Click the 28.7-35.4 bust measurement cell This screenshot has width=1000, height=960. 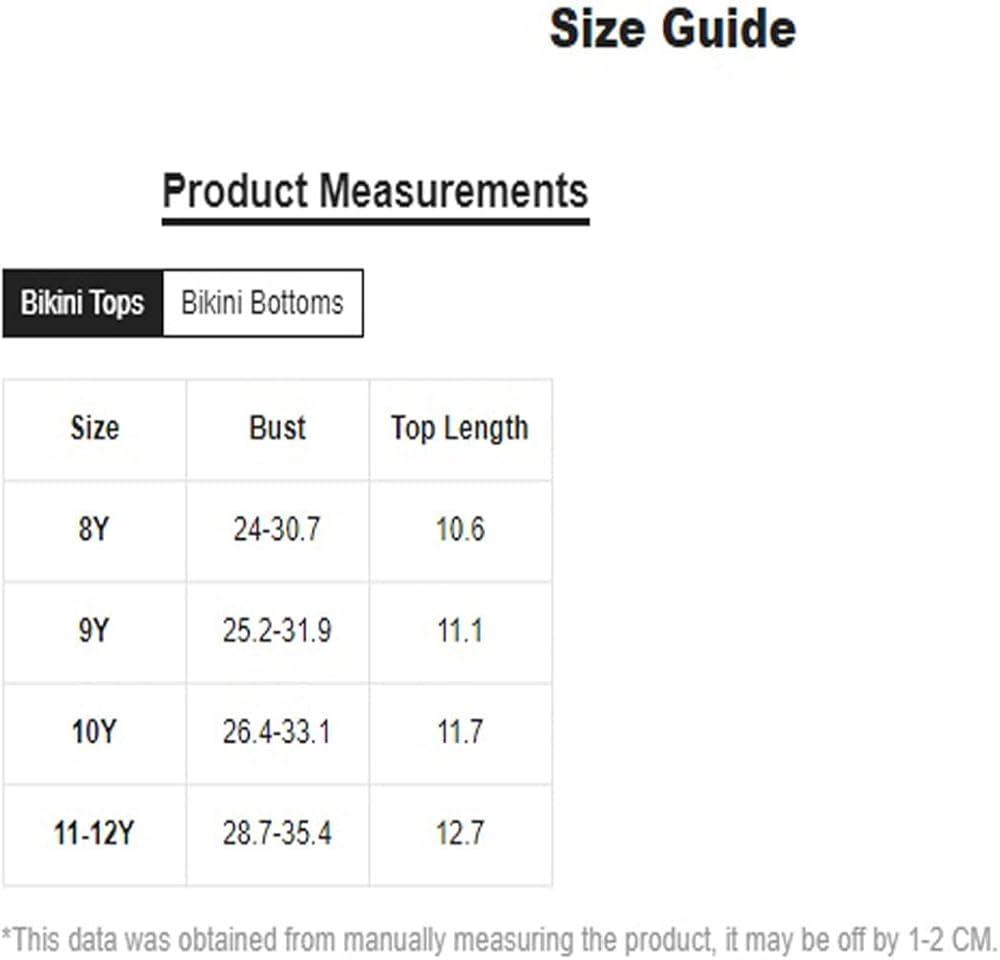point(277,834)
